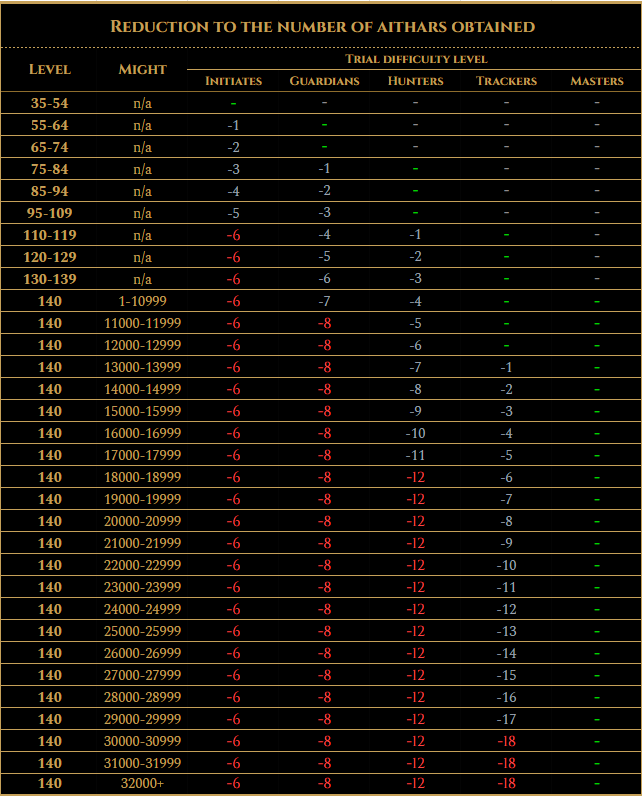Click the might cell '18000-18999'

pyautogui.click(x=143, y=477)
